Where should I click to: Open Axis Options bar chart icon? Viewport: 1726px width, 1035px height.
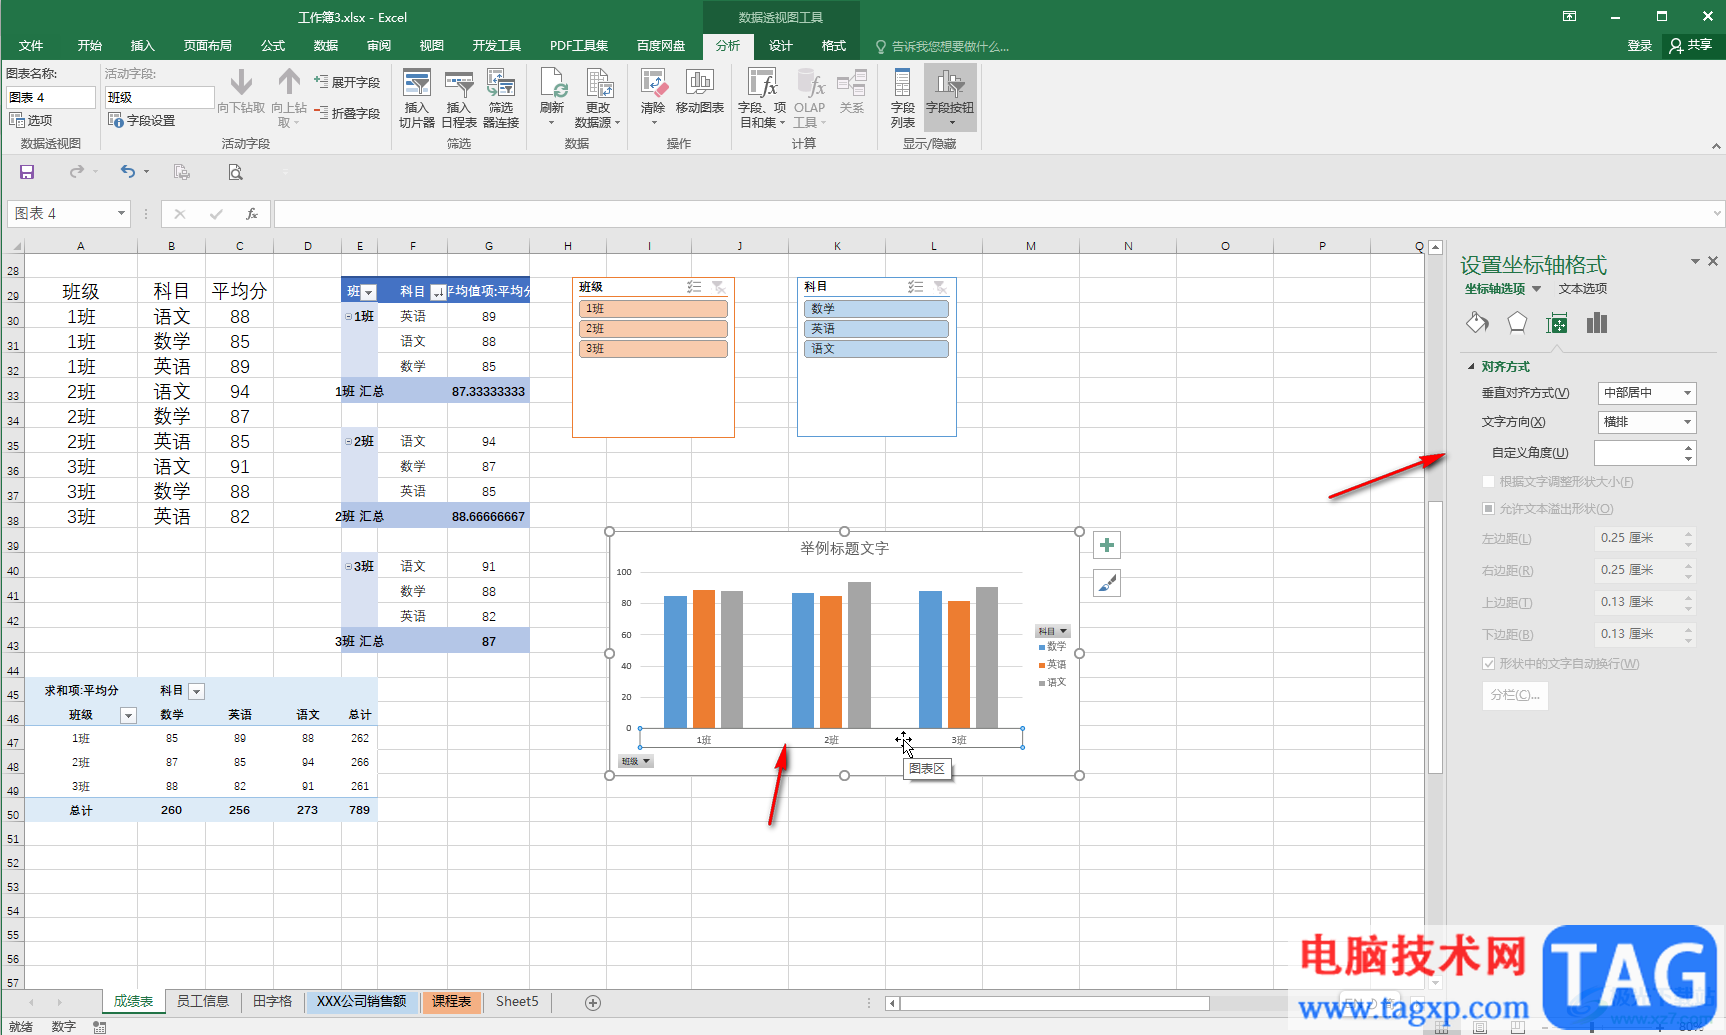pos(1597,323)
